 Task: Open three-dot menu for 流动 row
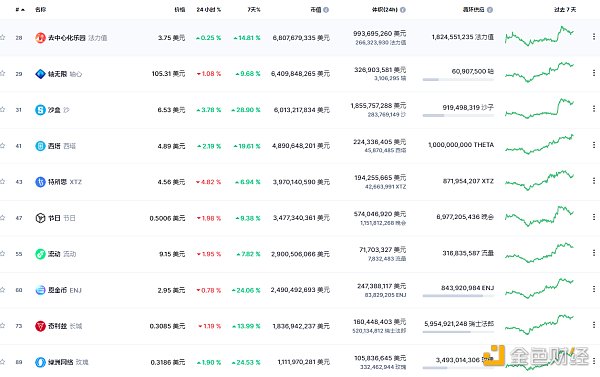(x=593, y=253)
